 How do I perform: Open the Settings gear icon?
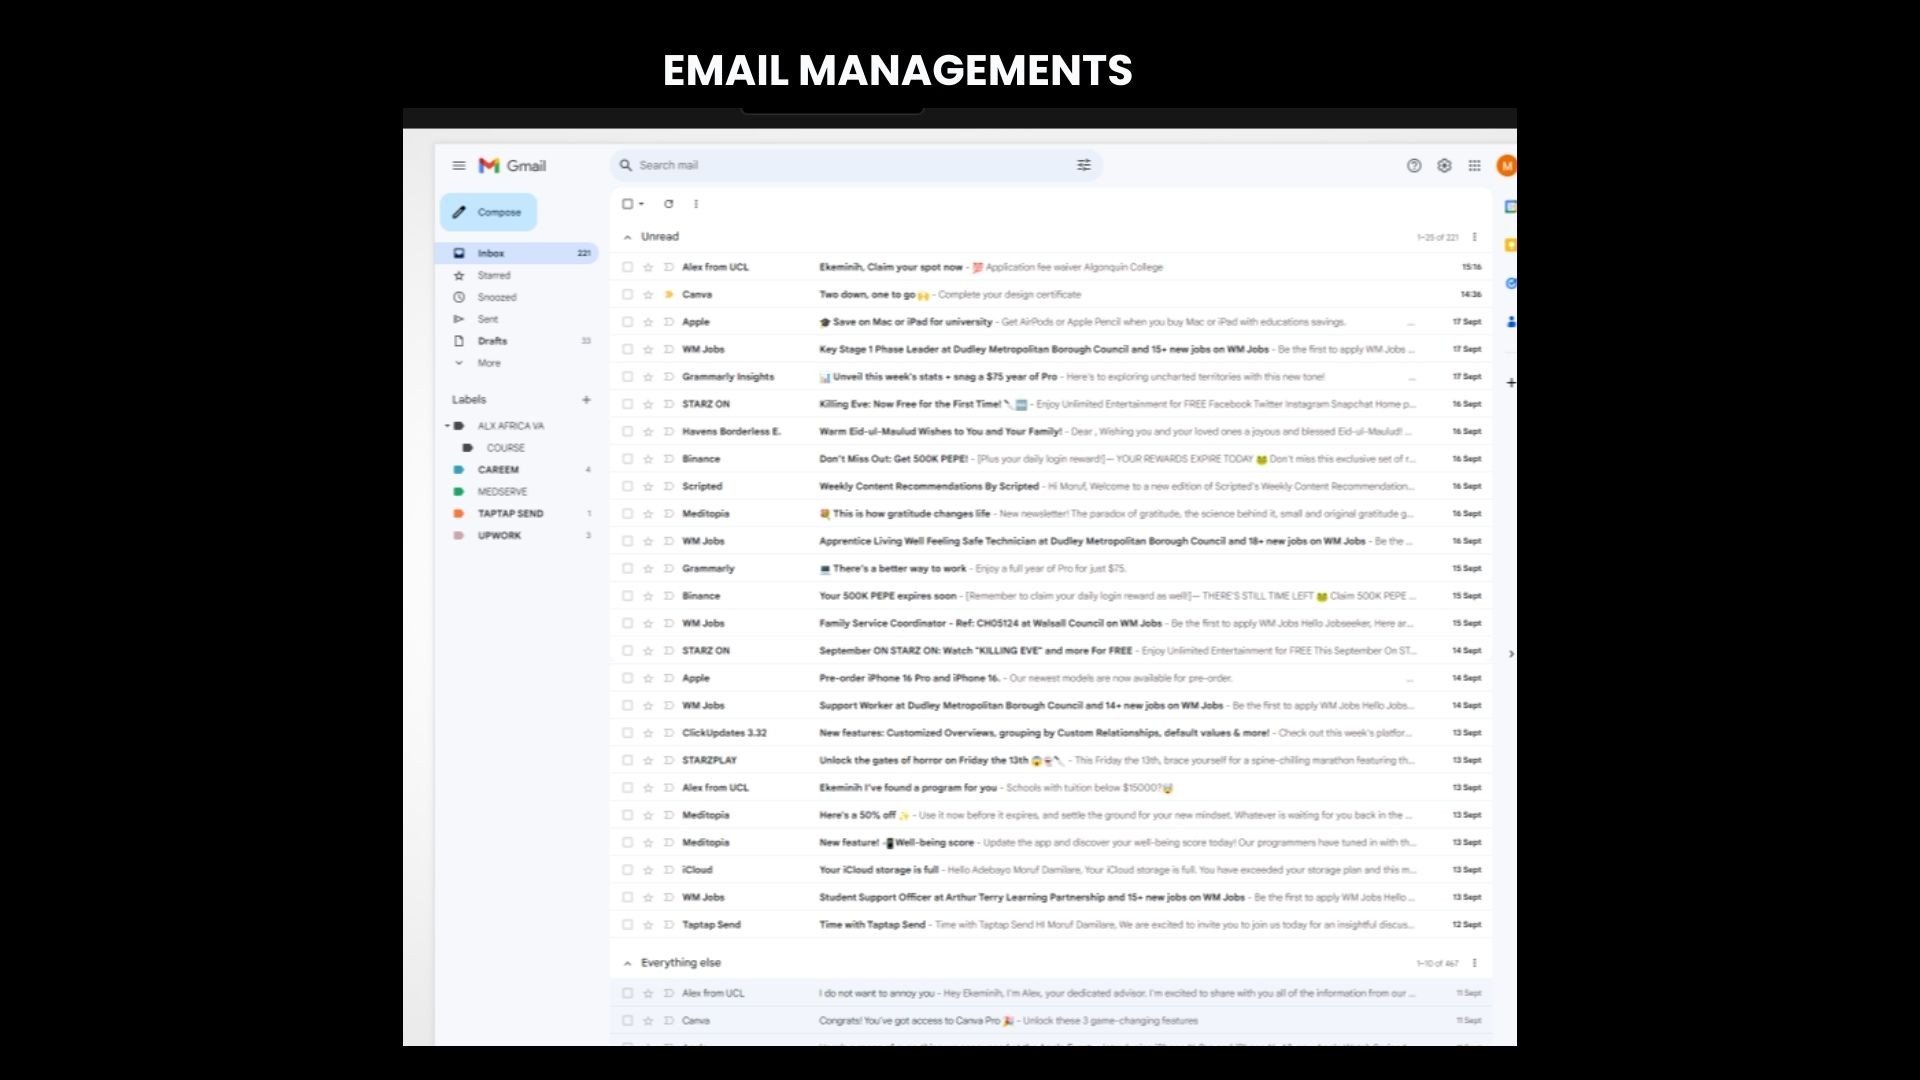[1444, 166]
